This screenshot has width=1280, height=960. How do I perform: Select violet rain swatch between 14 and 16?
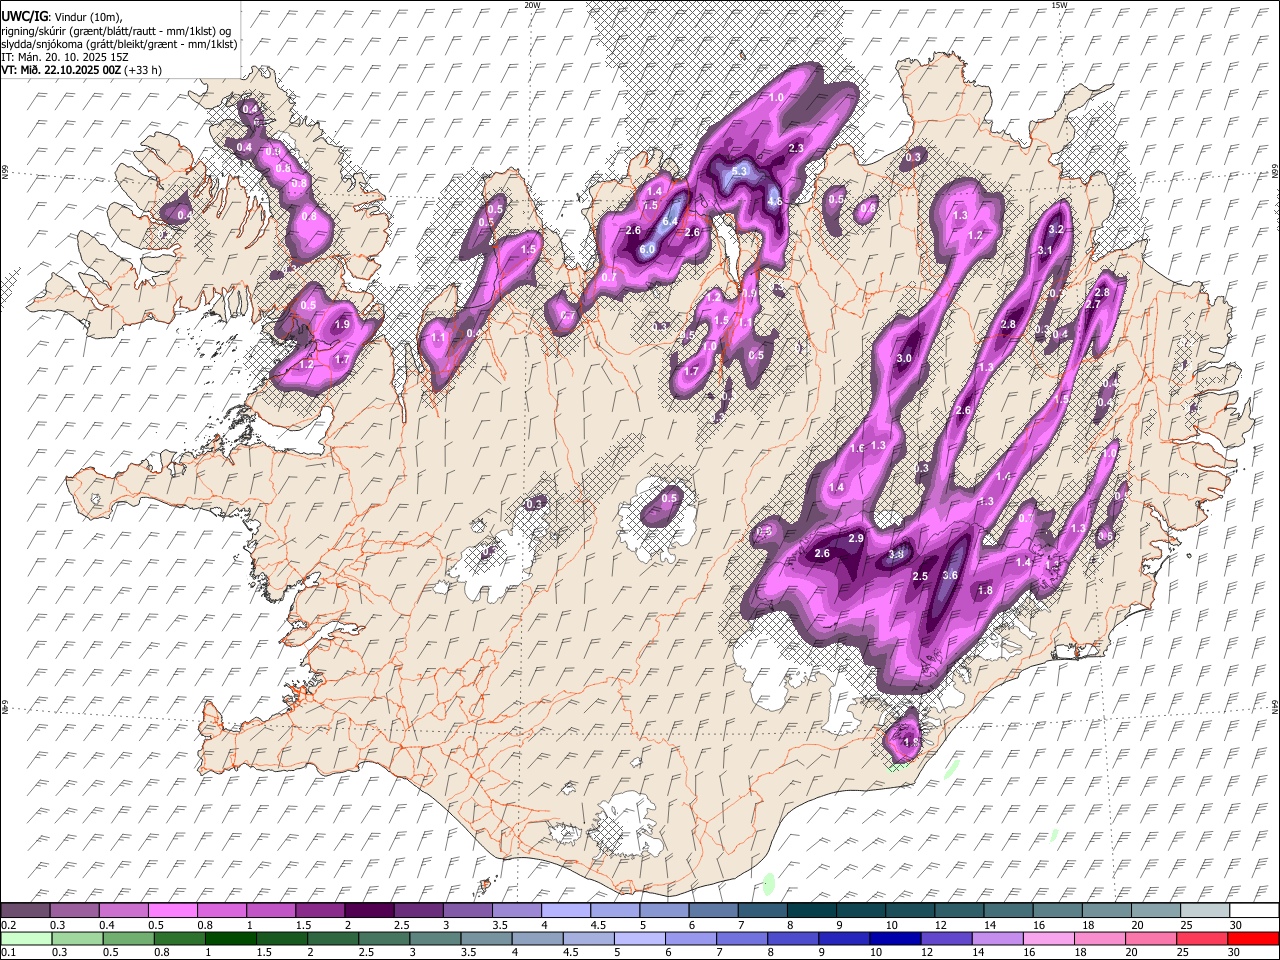997,938
